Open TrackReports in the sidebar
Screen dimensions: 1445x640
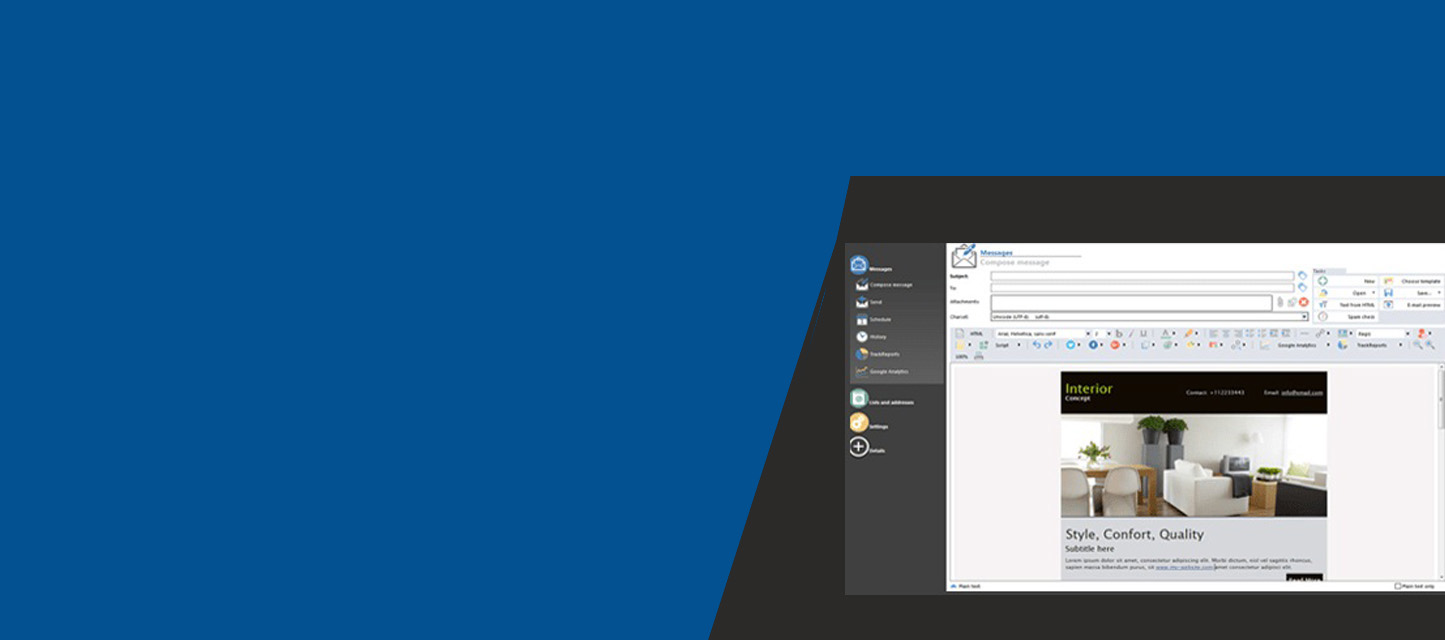click(877, 354)
